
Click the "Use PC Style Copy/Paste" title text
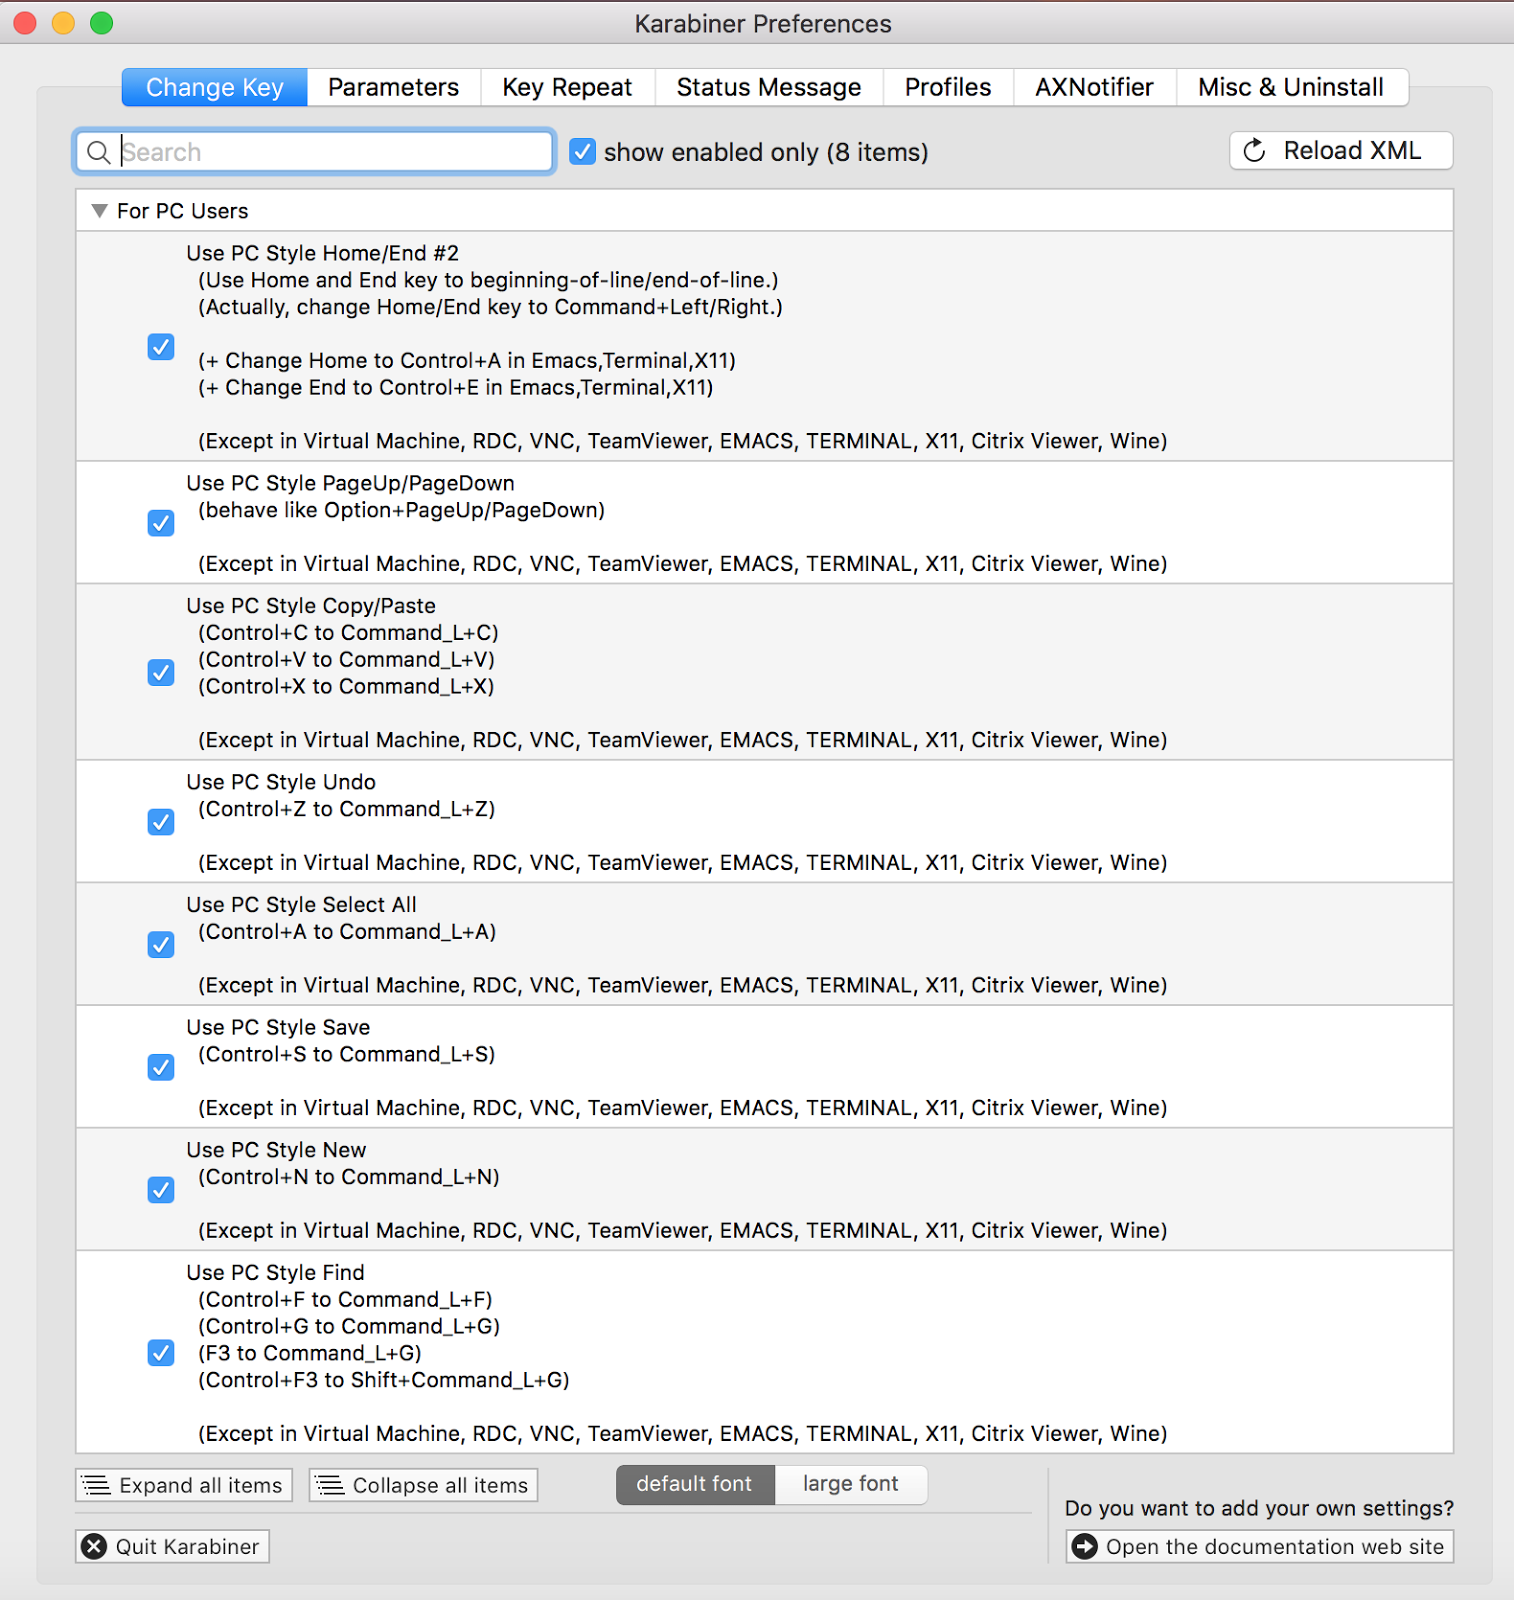311,607
